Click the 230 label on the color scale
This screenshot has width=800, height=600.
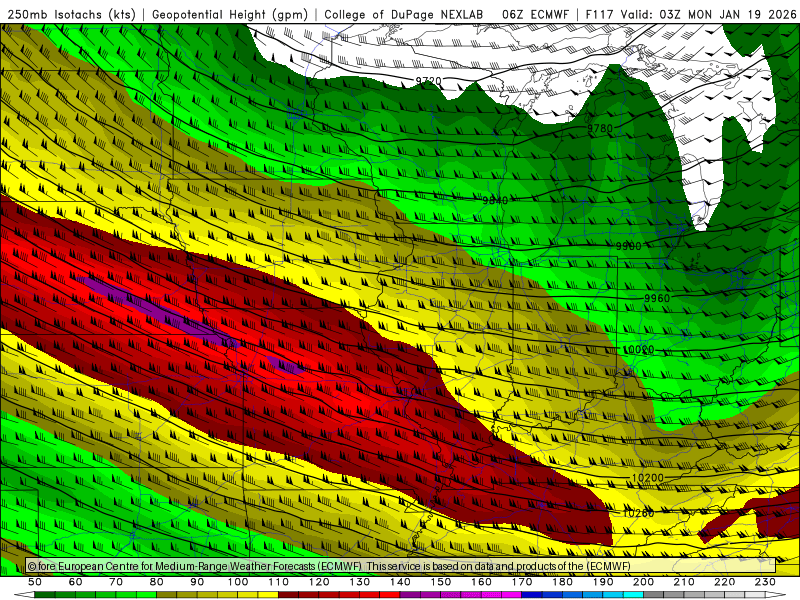point(765,582)
